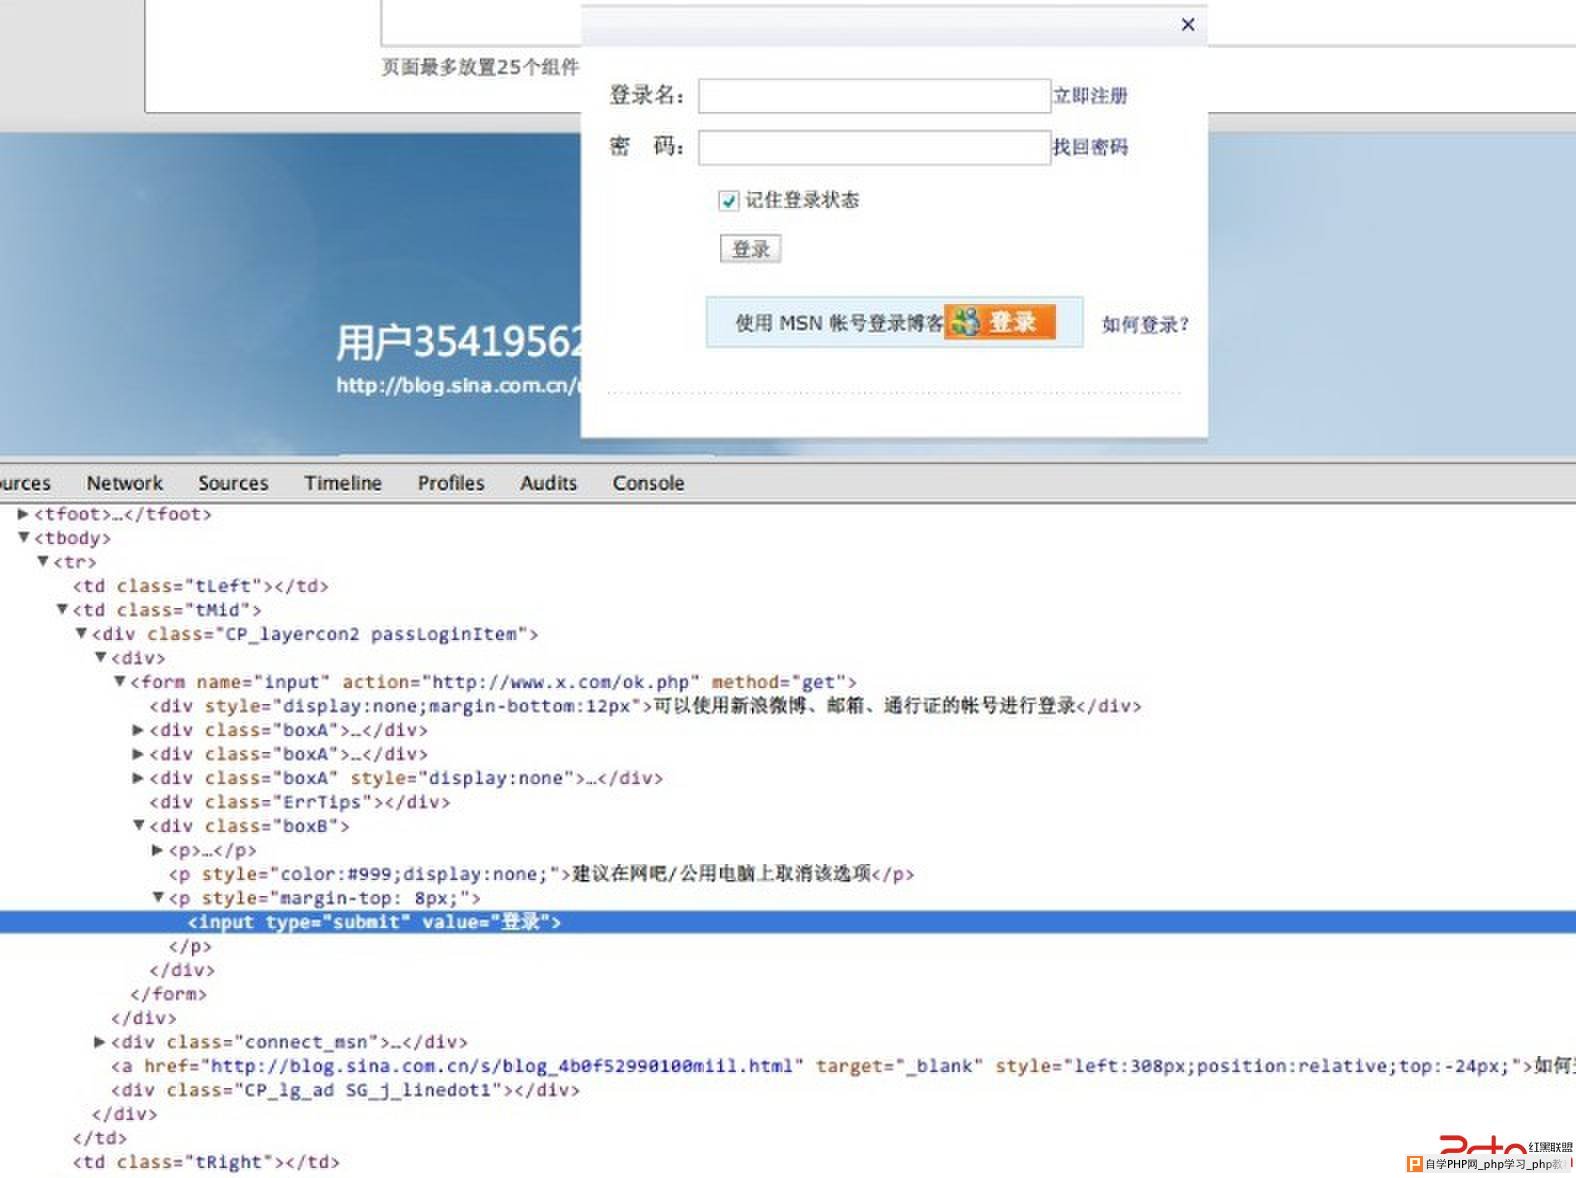This screenshot has height=1178, width=1576.
Task: Collapse the td class tMid node
Action: coord(62,610)
